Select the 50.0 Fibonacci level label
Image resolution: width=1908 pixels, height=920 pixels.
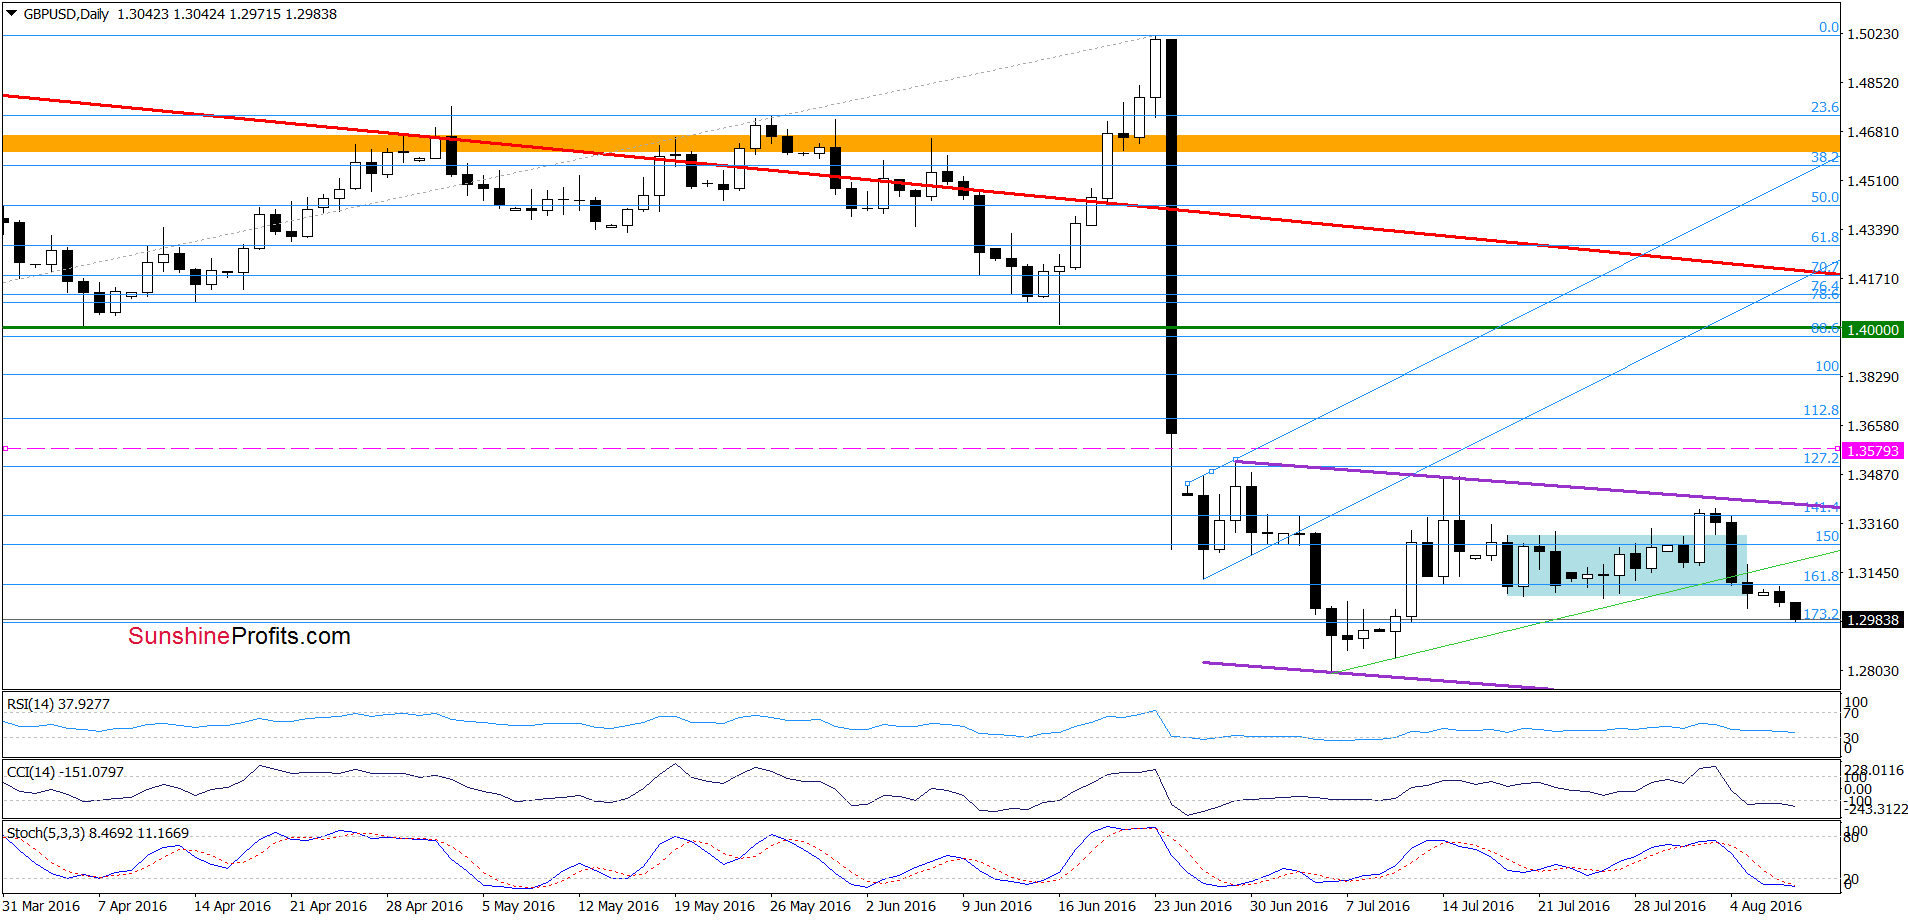point(1825,197)
